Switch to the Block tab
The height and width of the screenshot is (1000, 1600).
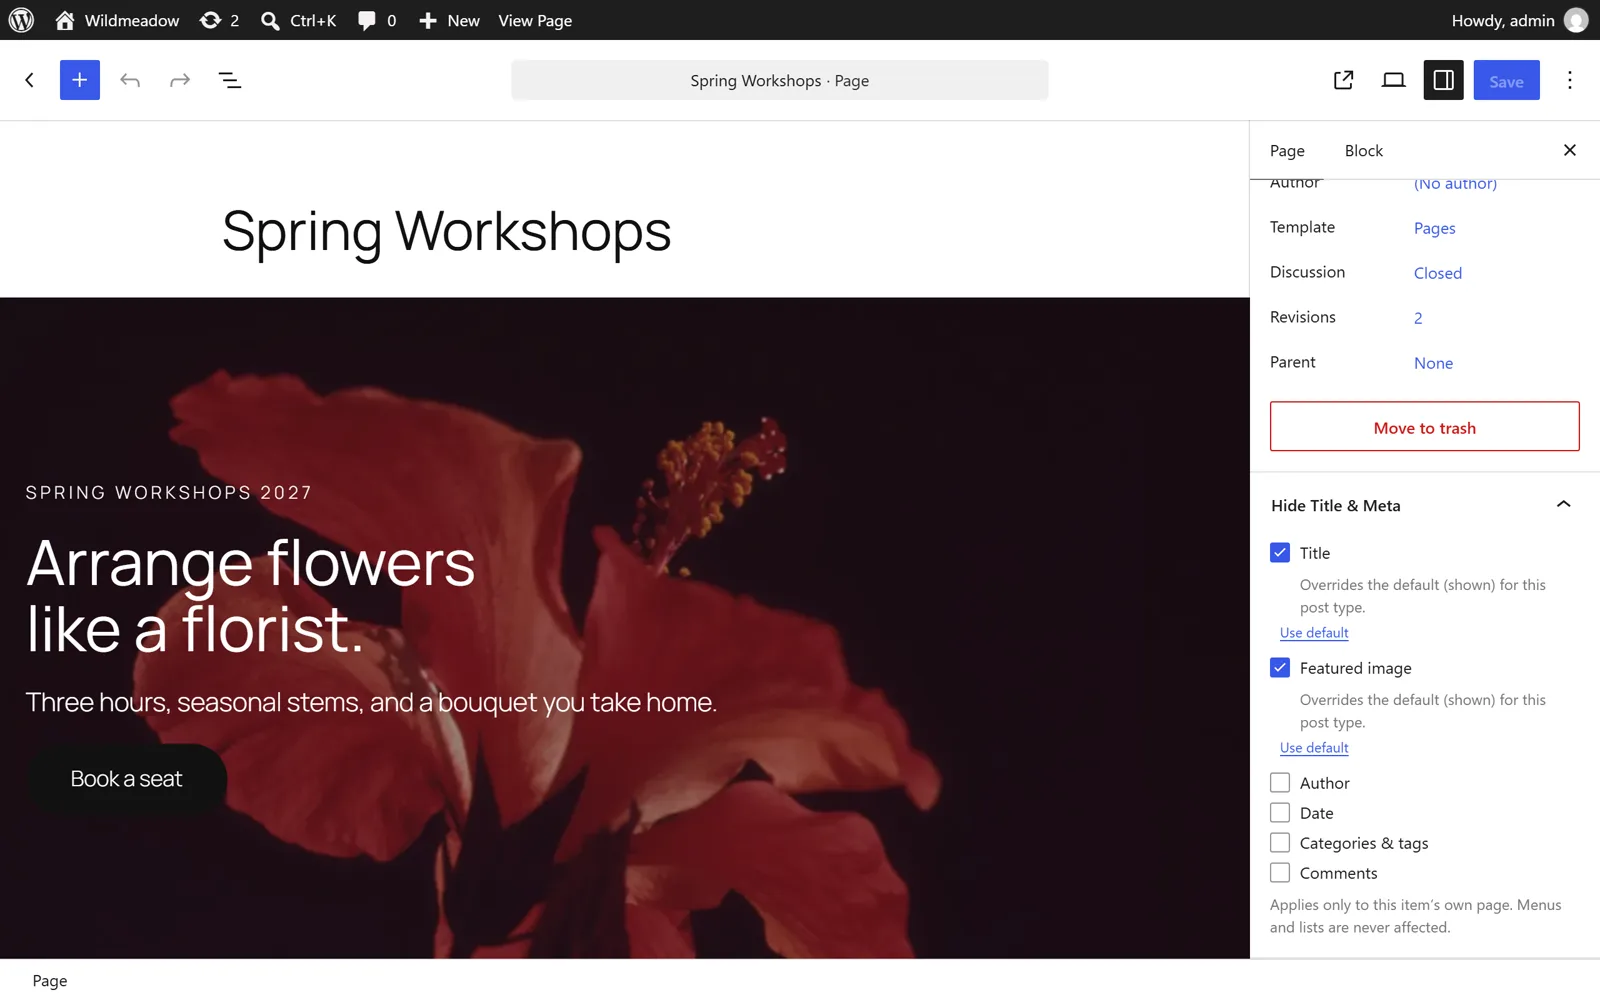point(1364,151)
